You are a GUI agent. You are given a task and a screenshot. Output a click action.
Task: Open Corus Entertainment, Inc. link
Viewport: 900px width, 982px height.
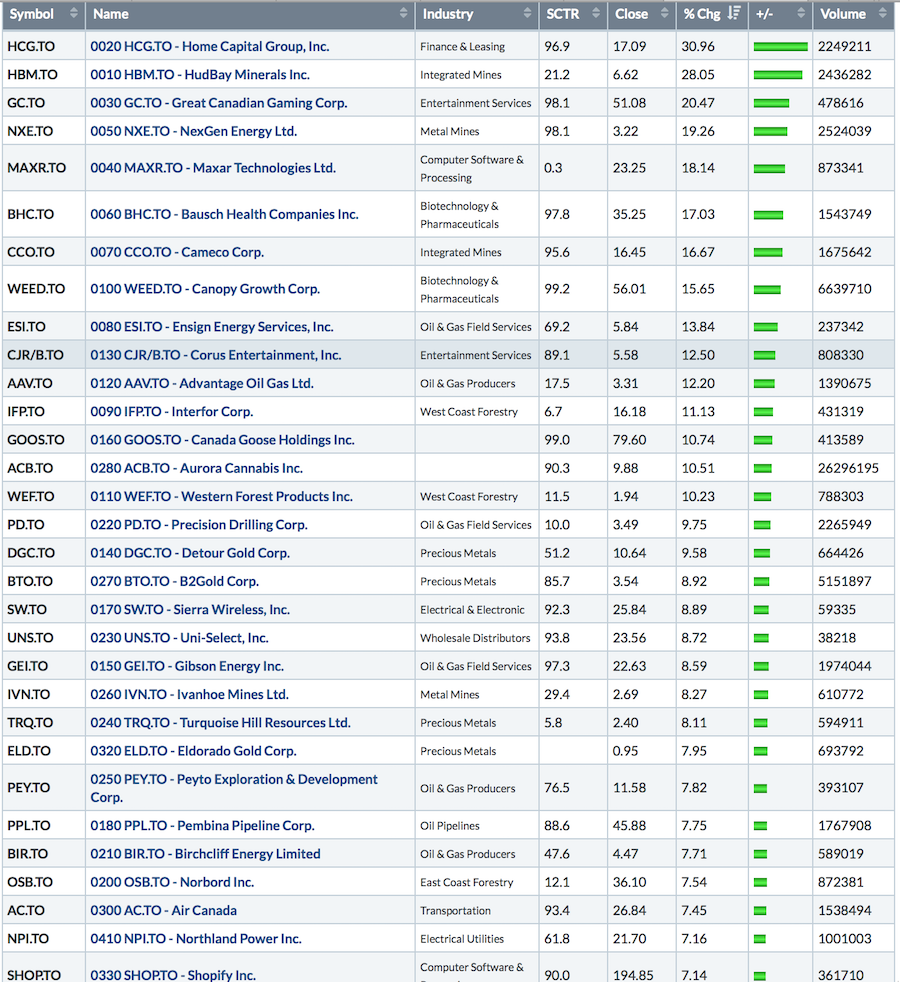[215, 355]
